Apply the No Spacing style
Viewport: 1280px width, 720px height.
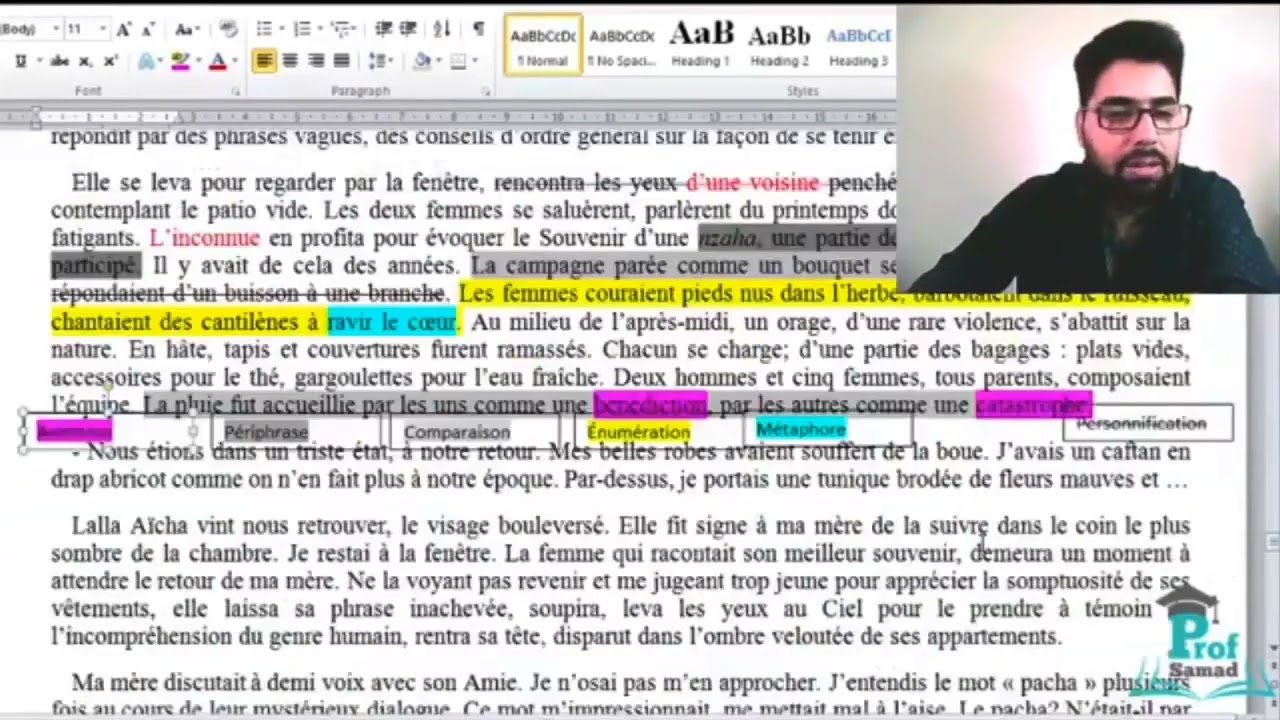pyautogui.click(x=621, y=44)
